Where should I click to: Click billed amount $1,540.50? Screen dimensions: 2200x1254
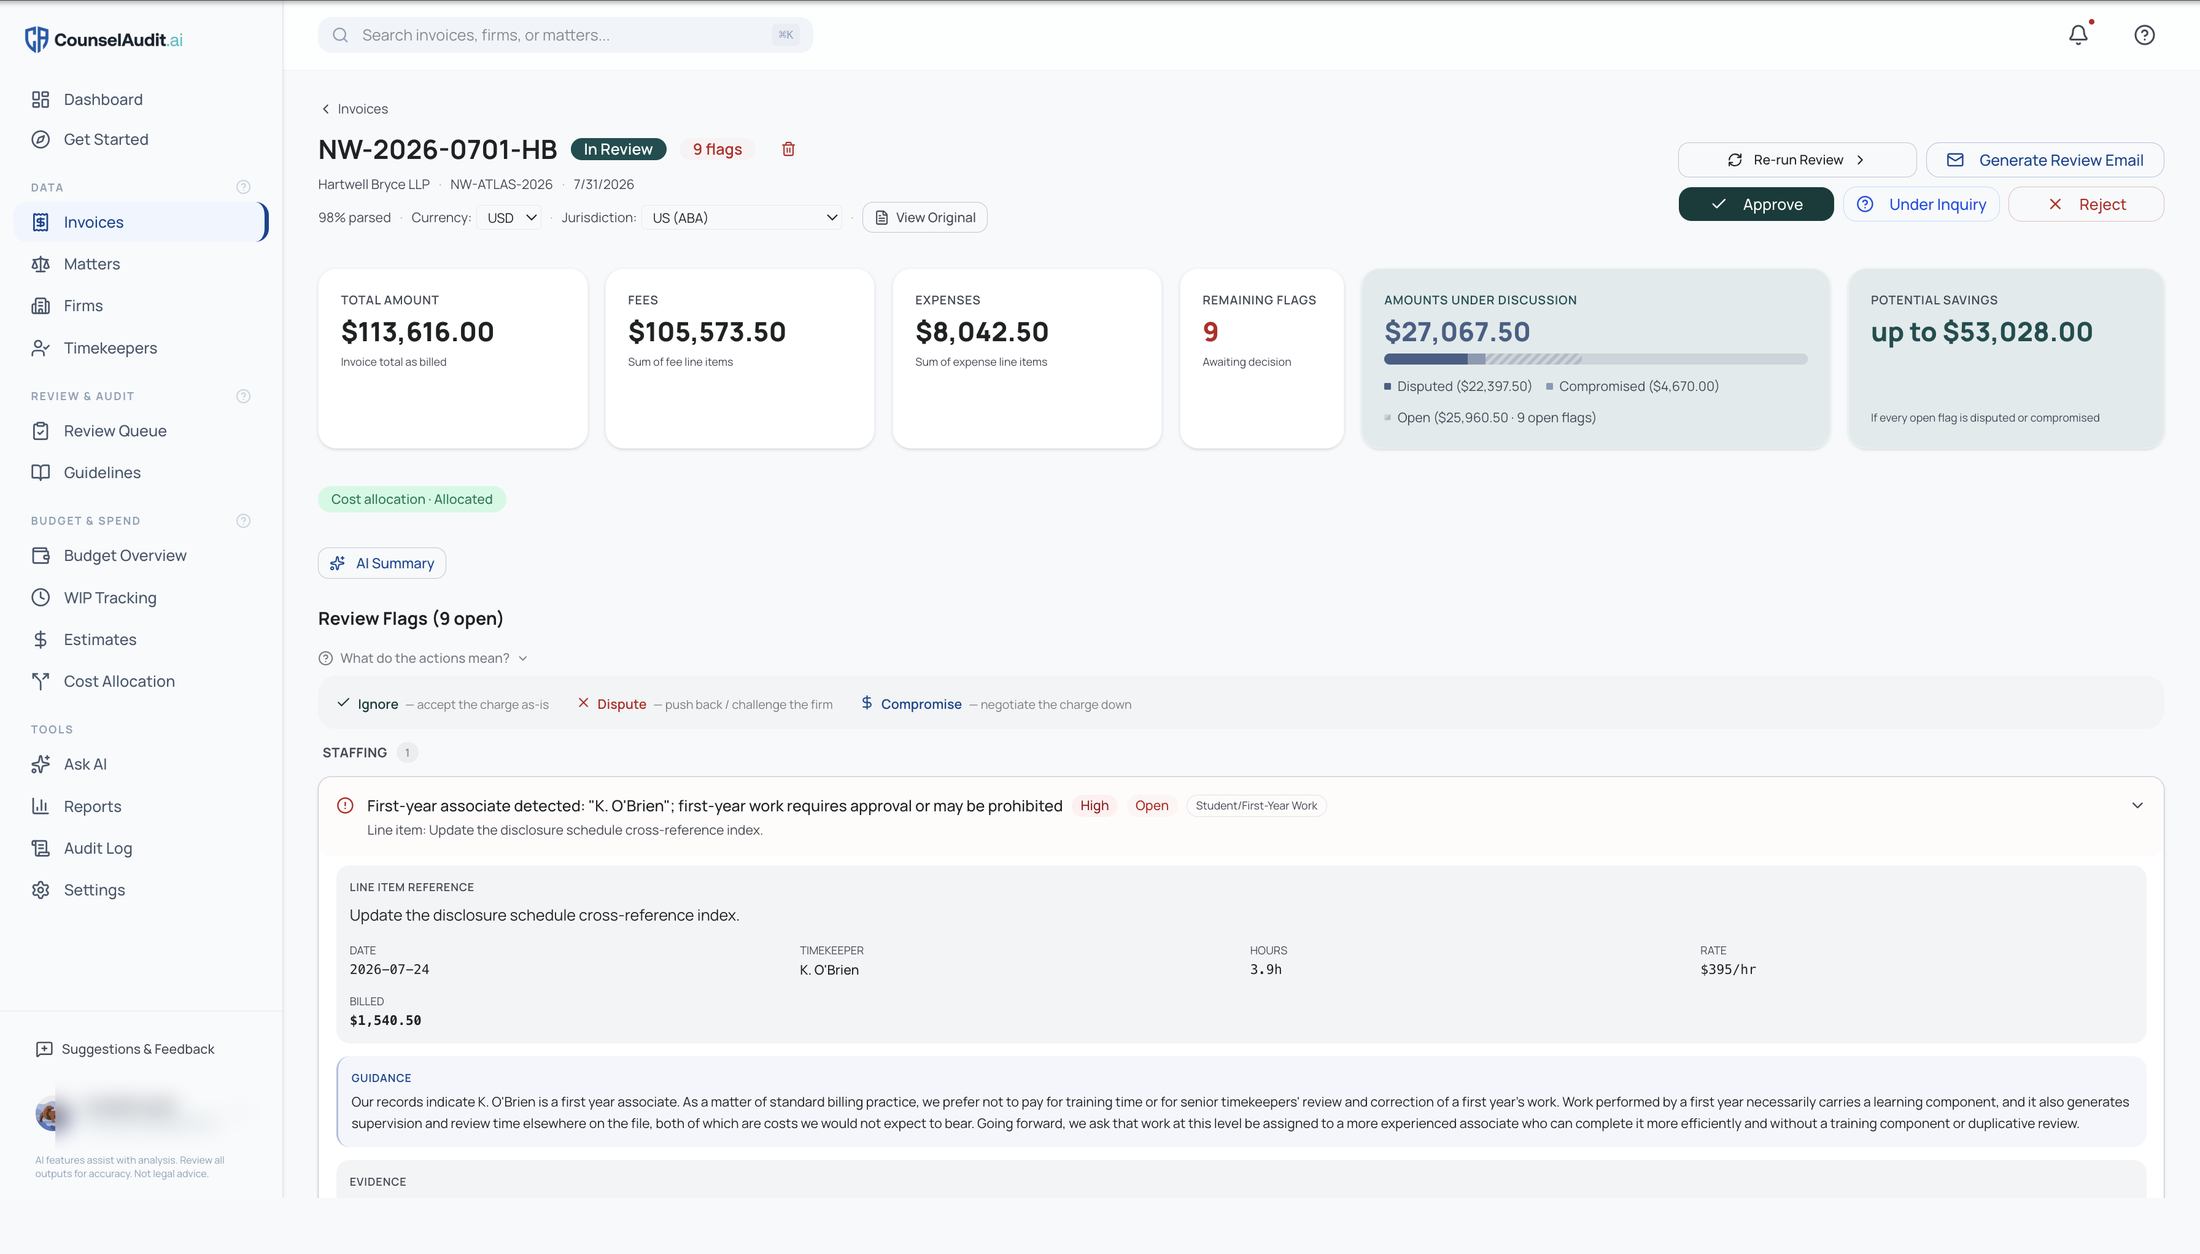385,1021
